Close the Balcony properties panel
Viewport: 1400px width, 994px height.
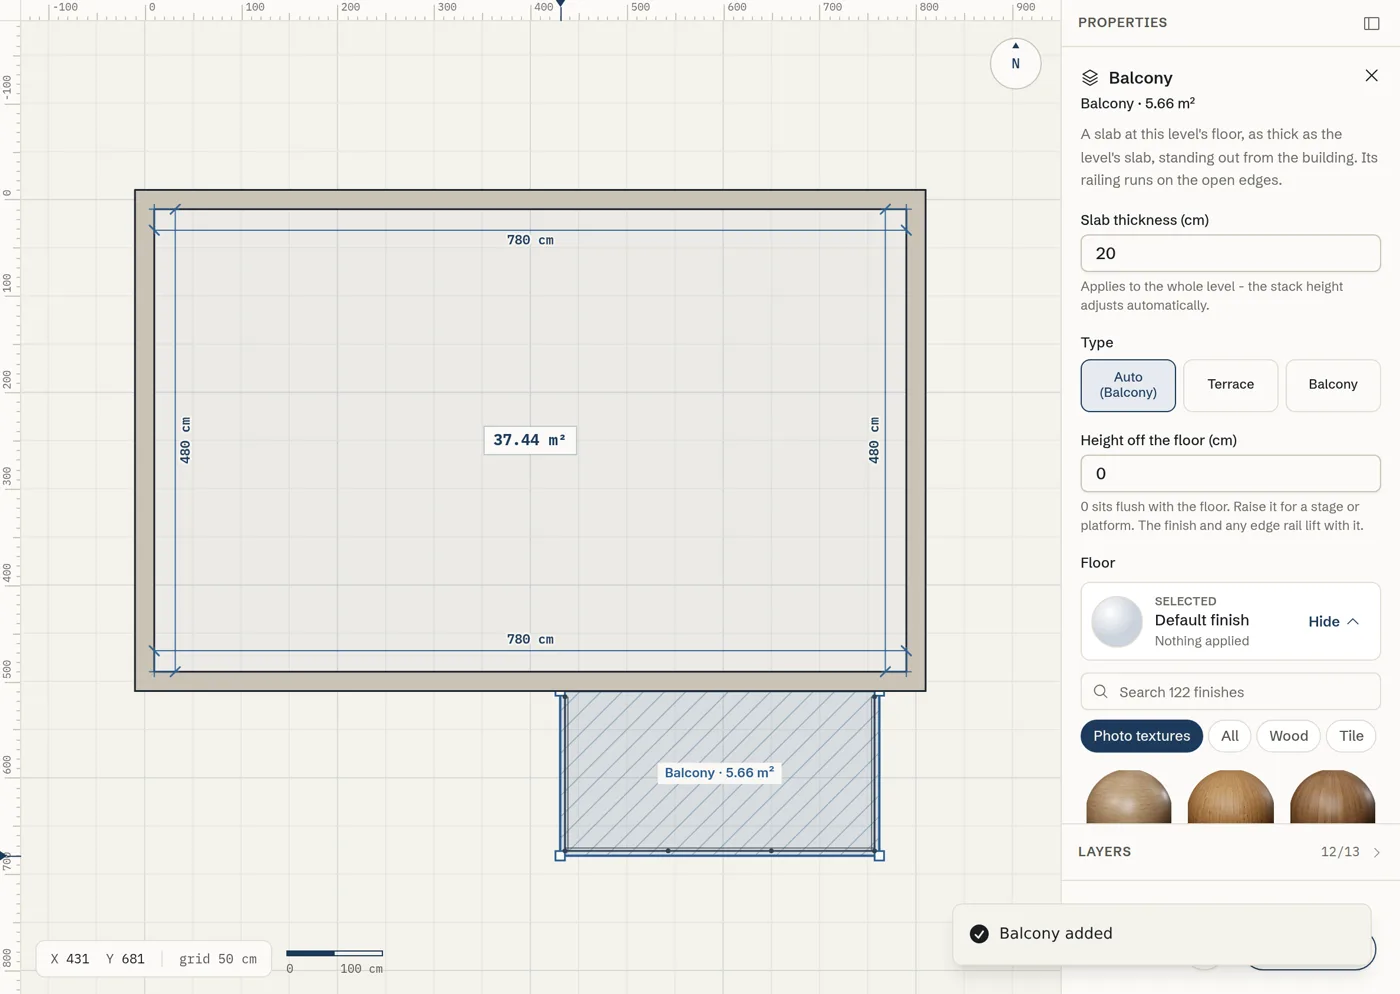point(1371,76)
